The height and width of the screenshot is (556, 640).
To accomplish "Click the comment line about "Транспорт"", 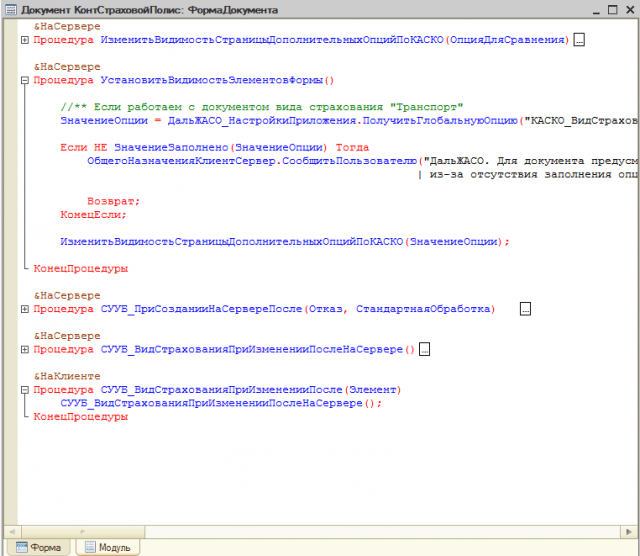I will [x=262, y=107].
